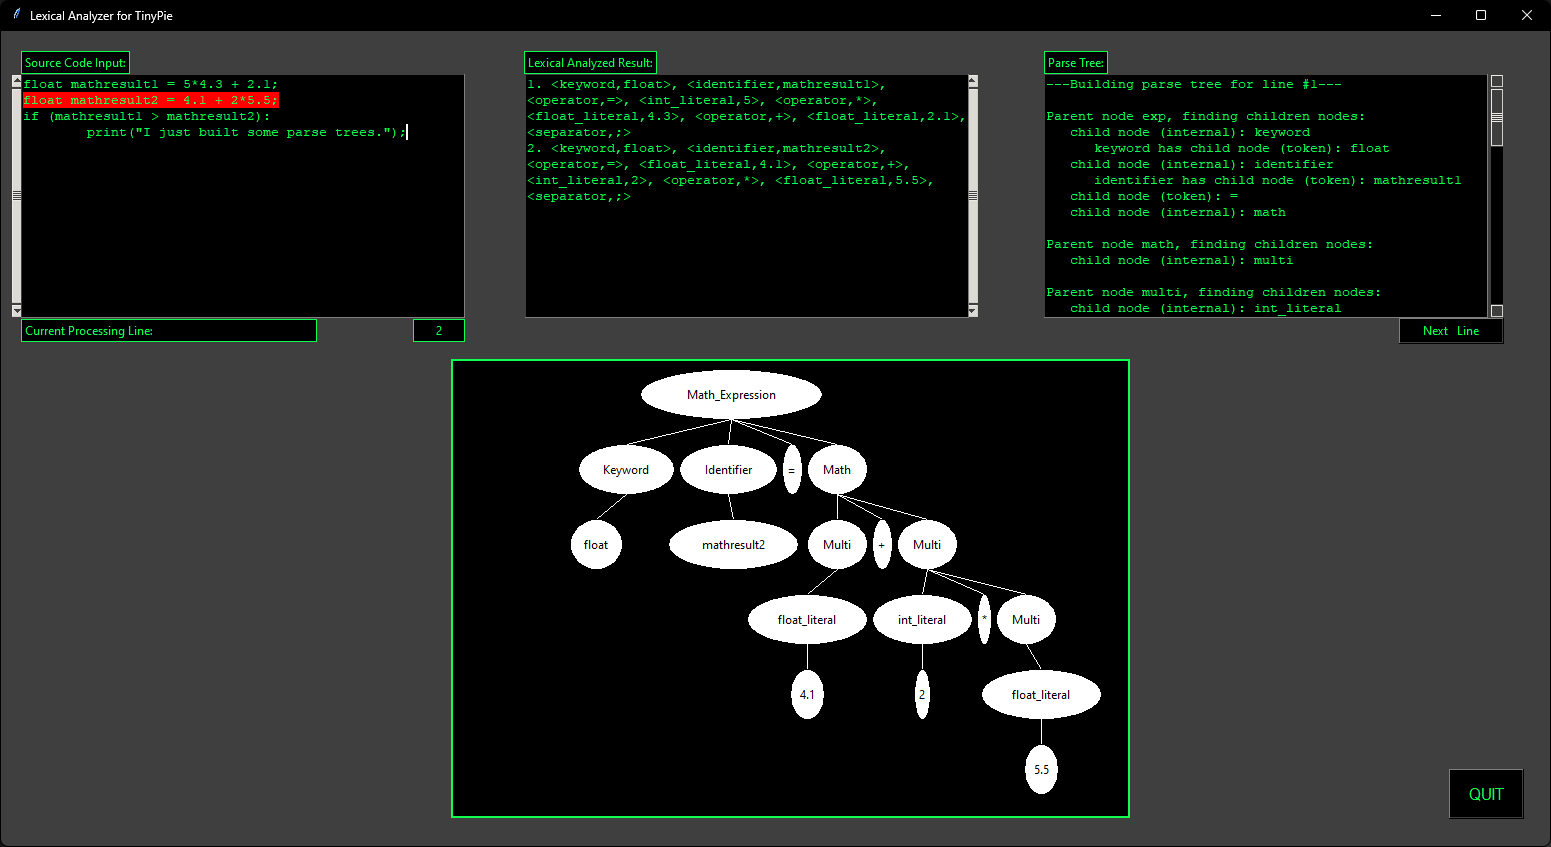Close the Lexical Analyzer for TinyPie window
Screen dimensions: 1551x847
tap(1527, 15)
